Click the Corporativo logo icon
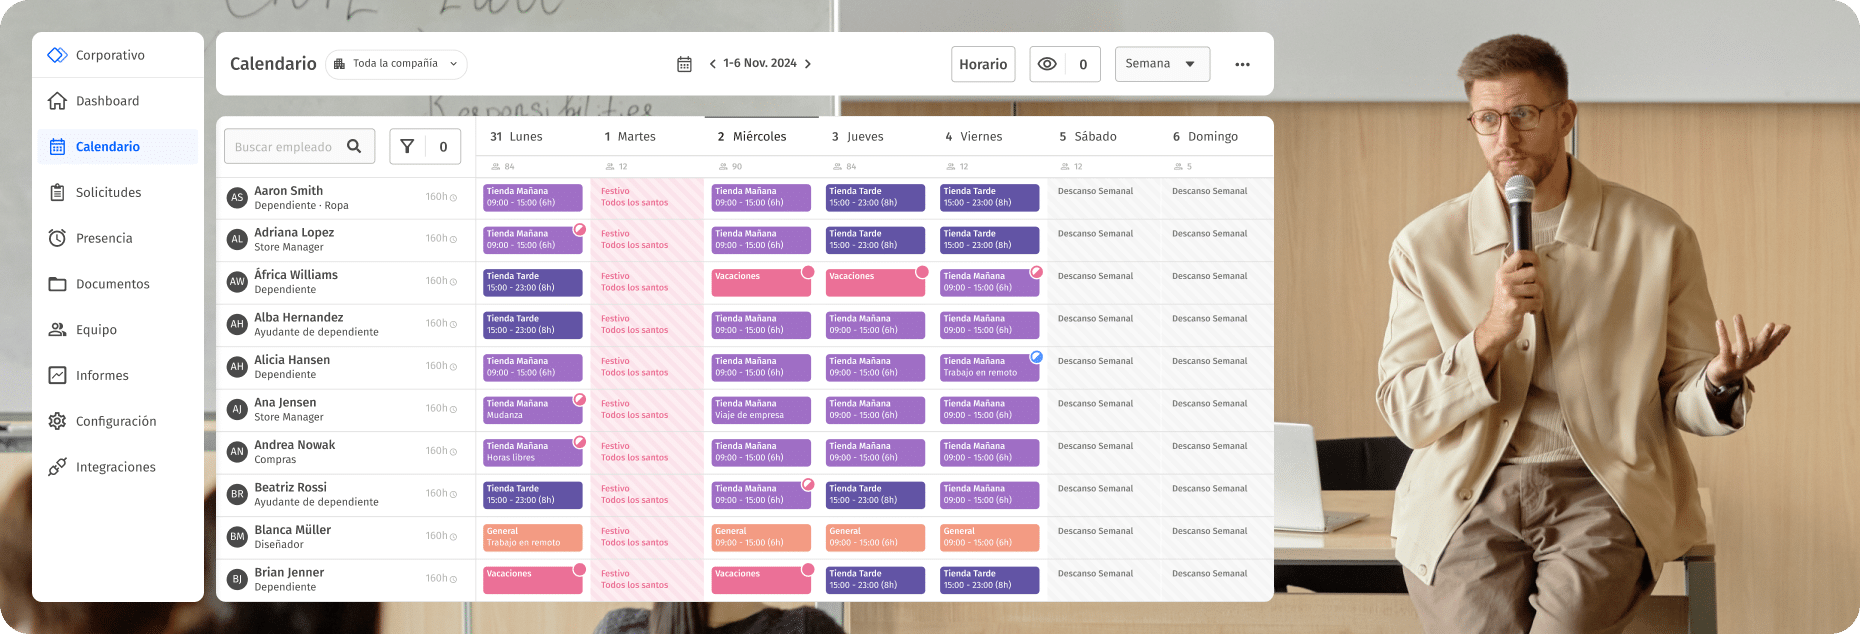1860x634 pixels. [58, 55]
